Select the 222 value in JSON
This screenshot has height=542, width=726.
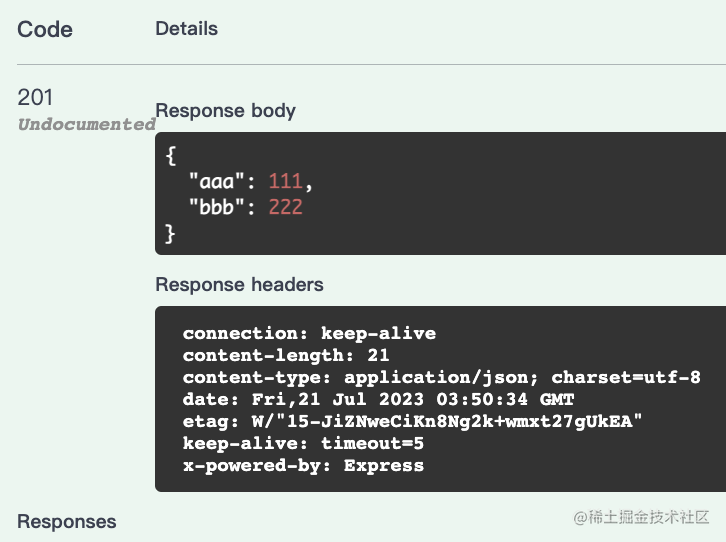pyautogui.click(x=286, y=207)
